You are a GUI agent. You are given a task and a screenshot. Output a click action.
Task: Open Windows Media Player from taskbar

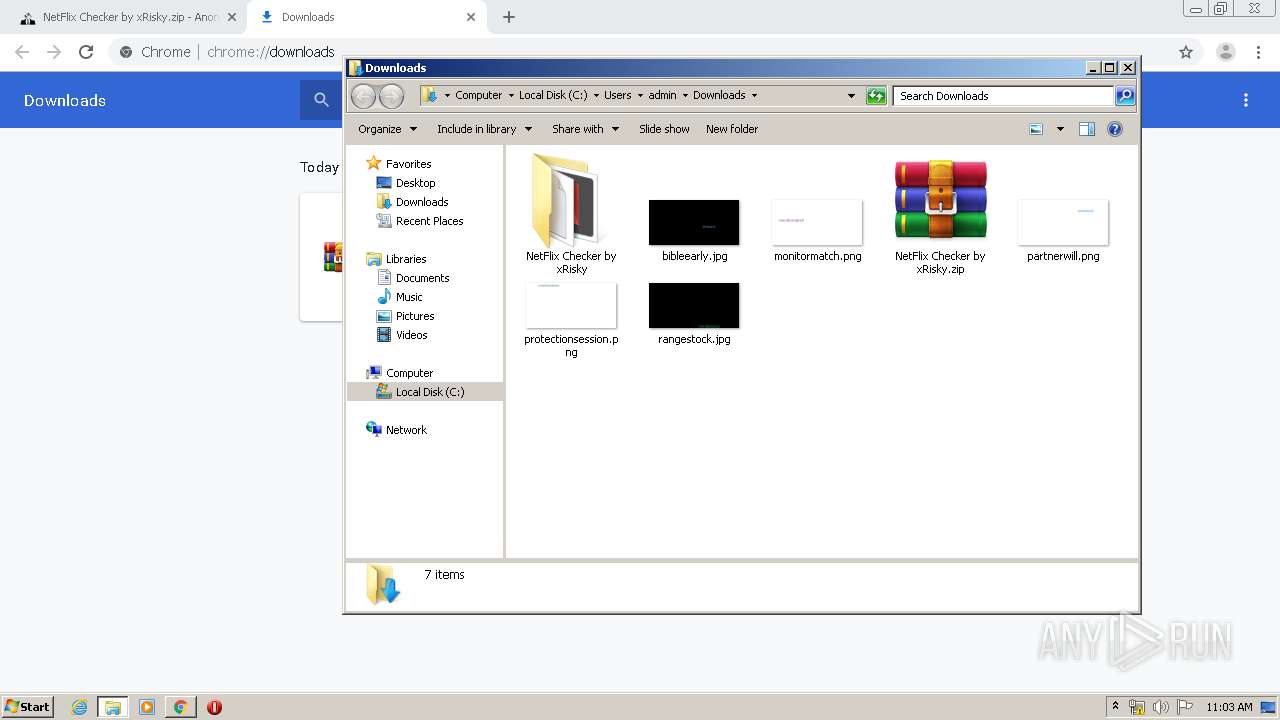(147, 707)
